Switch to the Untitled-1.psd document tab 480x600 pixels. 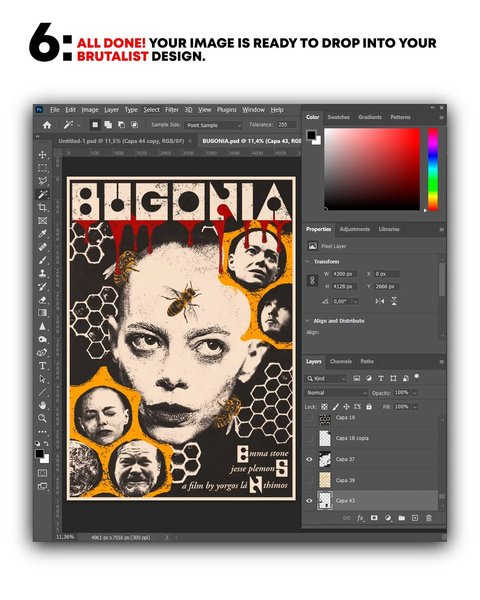point(121,141)
